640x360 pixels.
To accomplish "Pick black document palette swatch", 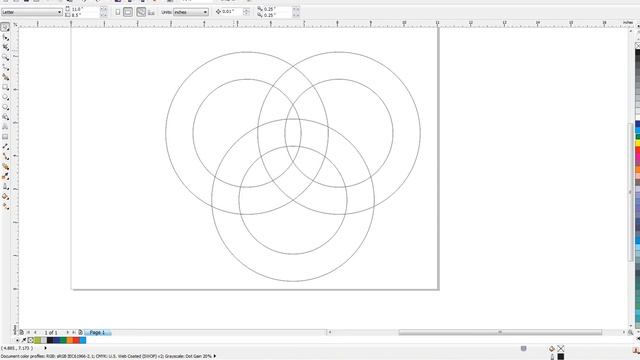I will point(50,340).
